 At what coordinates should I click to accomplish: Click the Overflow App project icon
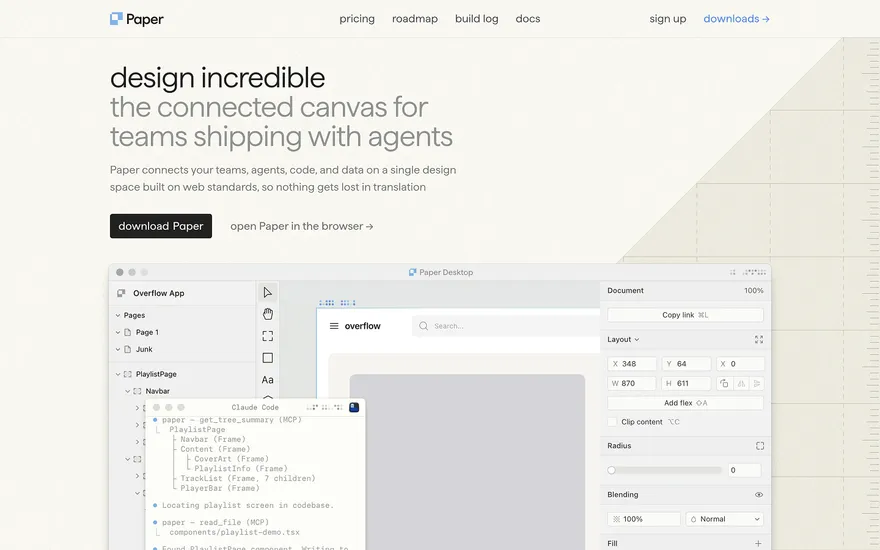pyautogui.click(x=121, y=293)
